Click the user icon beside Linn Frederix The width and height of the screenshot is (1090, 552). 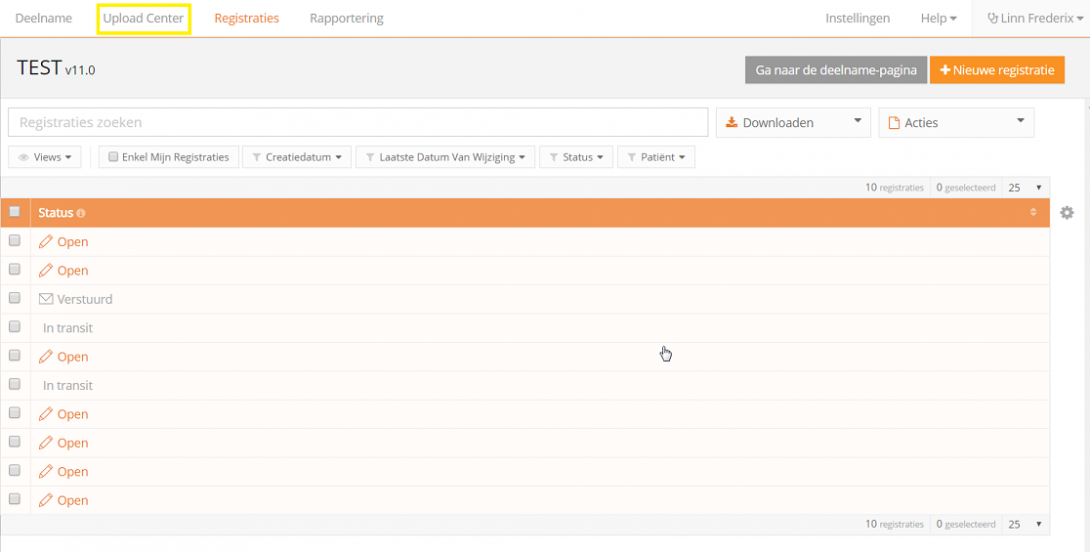coord(992,19)
